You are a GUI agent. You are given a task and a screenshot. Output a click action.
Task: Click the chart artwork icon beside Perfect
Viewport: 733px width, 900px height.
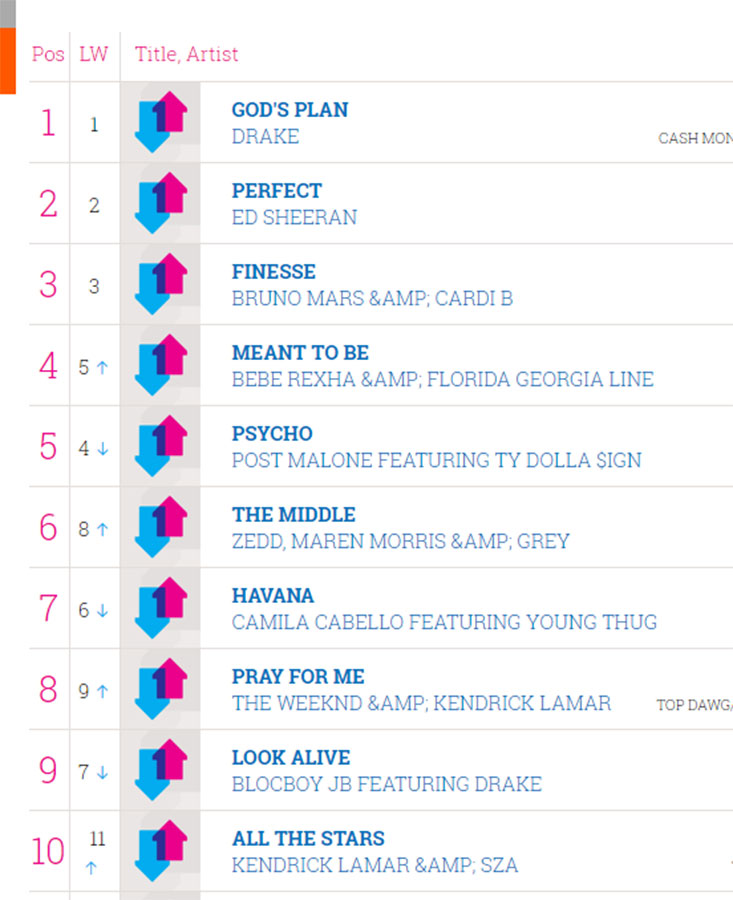click(161, 203)
